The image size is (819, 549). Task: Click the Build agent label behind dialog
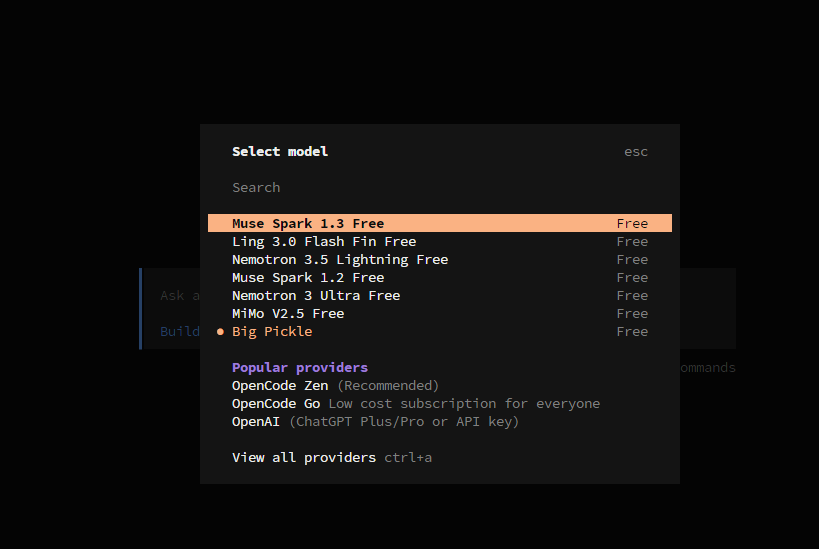[x=180, y=331]
